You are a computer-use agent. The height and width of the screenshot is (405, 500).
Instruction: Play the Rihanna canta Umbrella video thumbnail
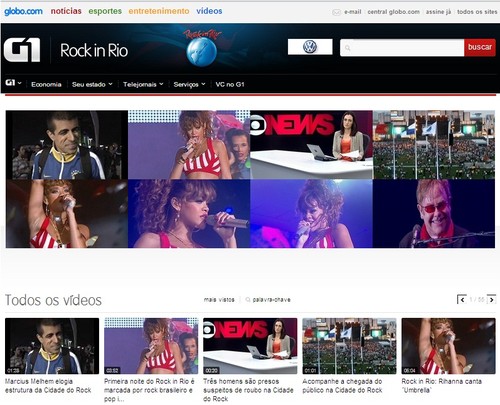pyautogui.click(x=448, y=346)
